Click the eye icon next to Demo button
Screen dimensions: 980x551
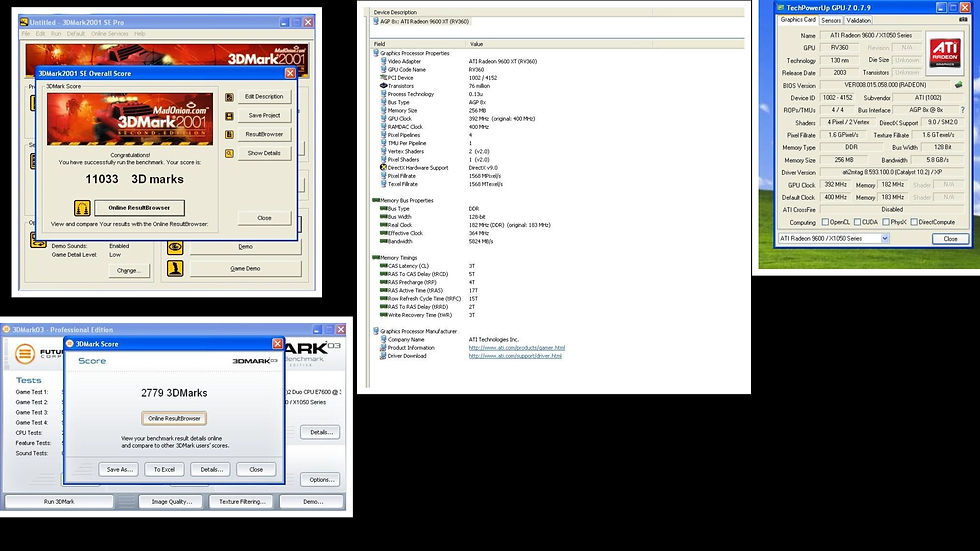(175, 247)
